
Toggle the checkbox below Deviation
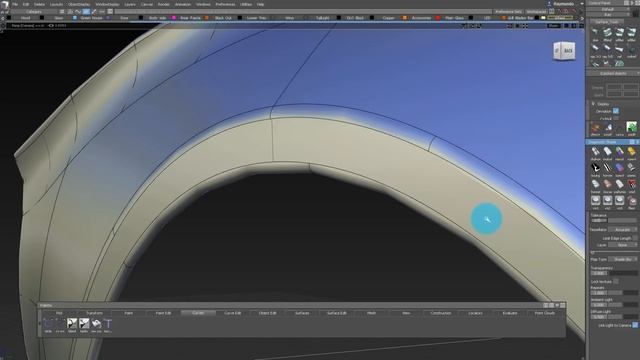616,118
